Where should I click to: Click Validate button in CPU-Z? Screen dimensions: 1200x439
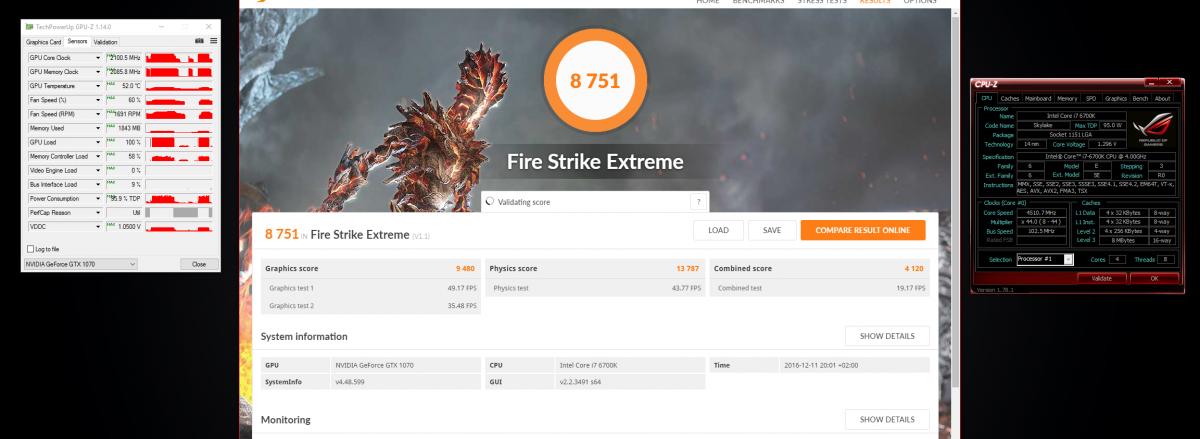(1101, 278)
